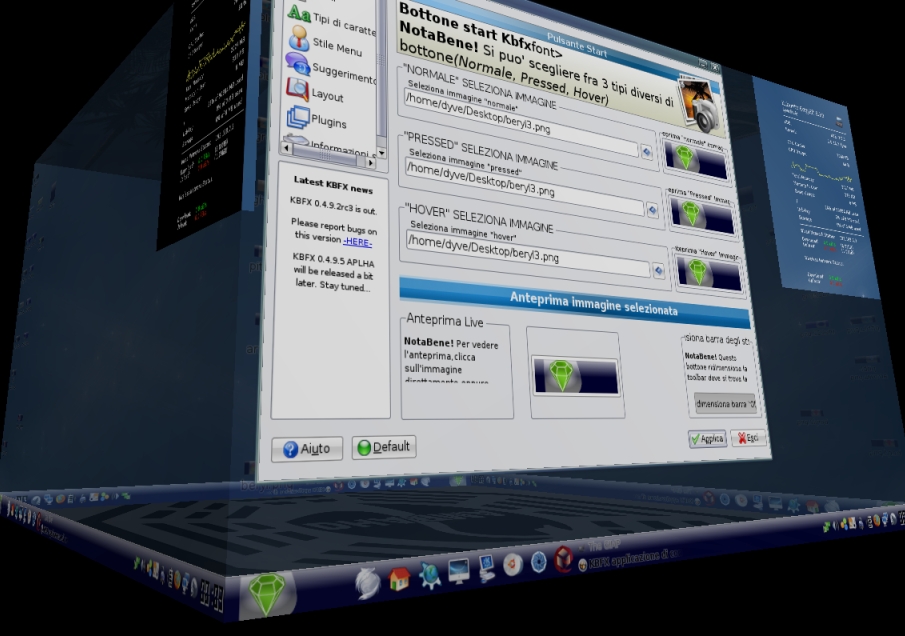Browse for the "pressed" image file
The height and width of the screenshot is (636, 905).
(x=652, y=210)
